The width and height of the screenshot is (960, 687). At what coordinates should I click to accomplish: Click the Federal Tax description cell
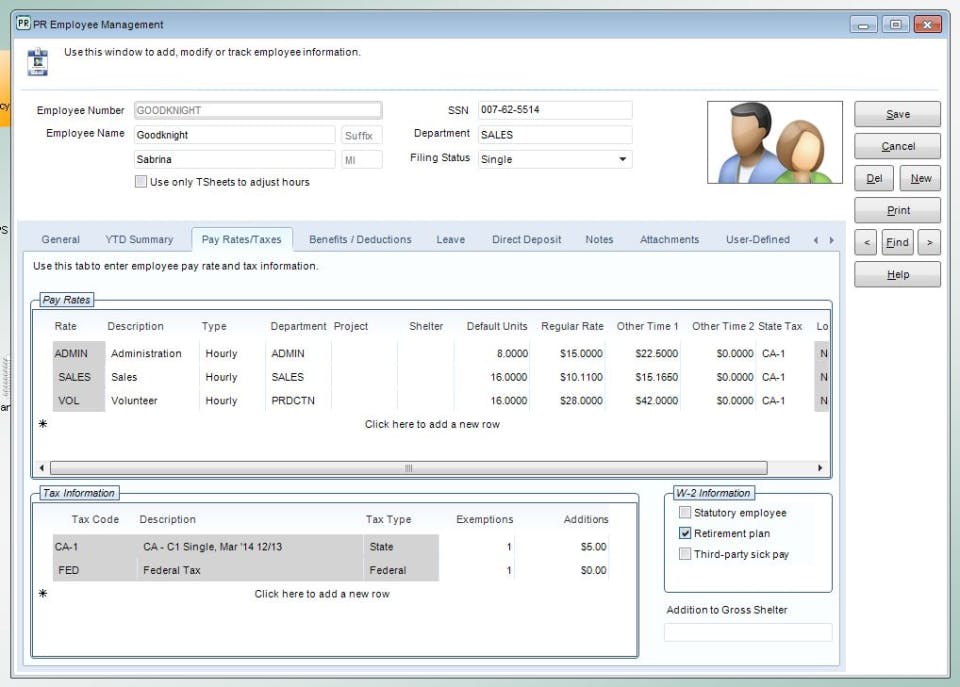coord(250,570)
